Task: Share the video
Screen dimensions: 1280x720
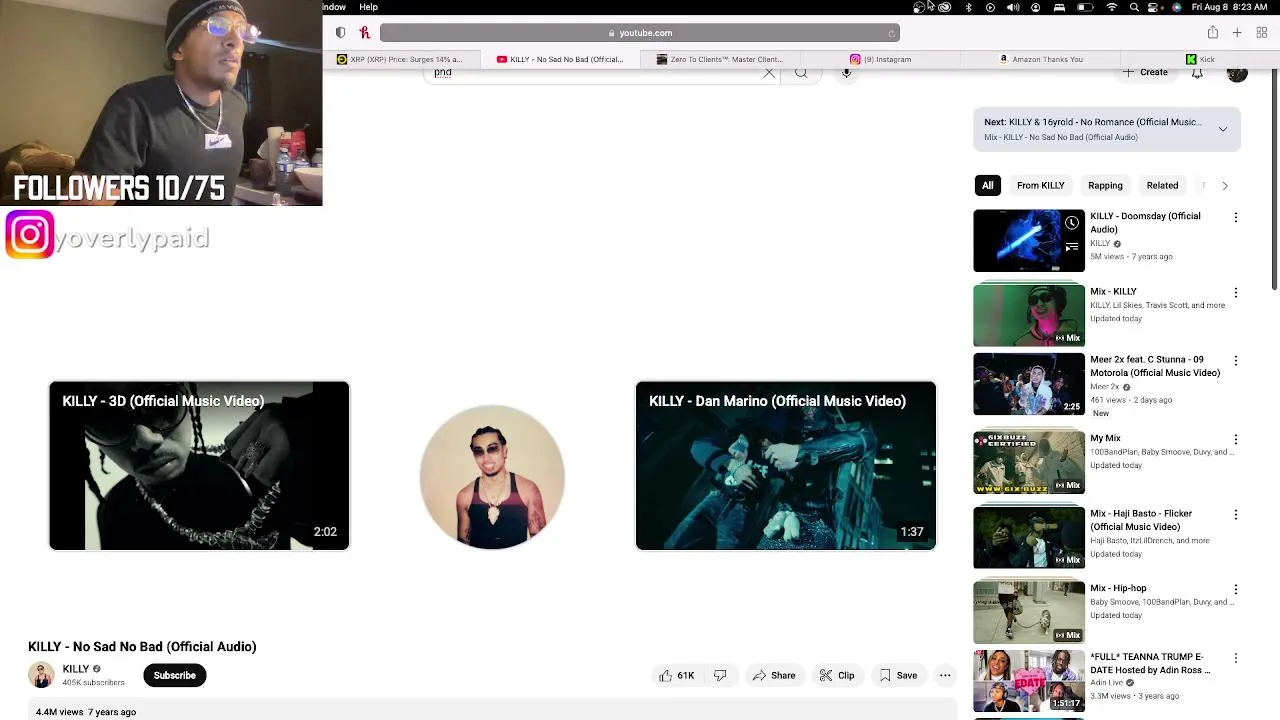Action: click(774, 676)
